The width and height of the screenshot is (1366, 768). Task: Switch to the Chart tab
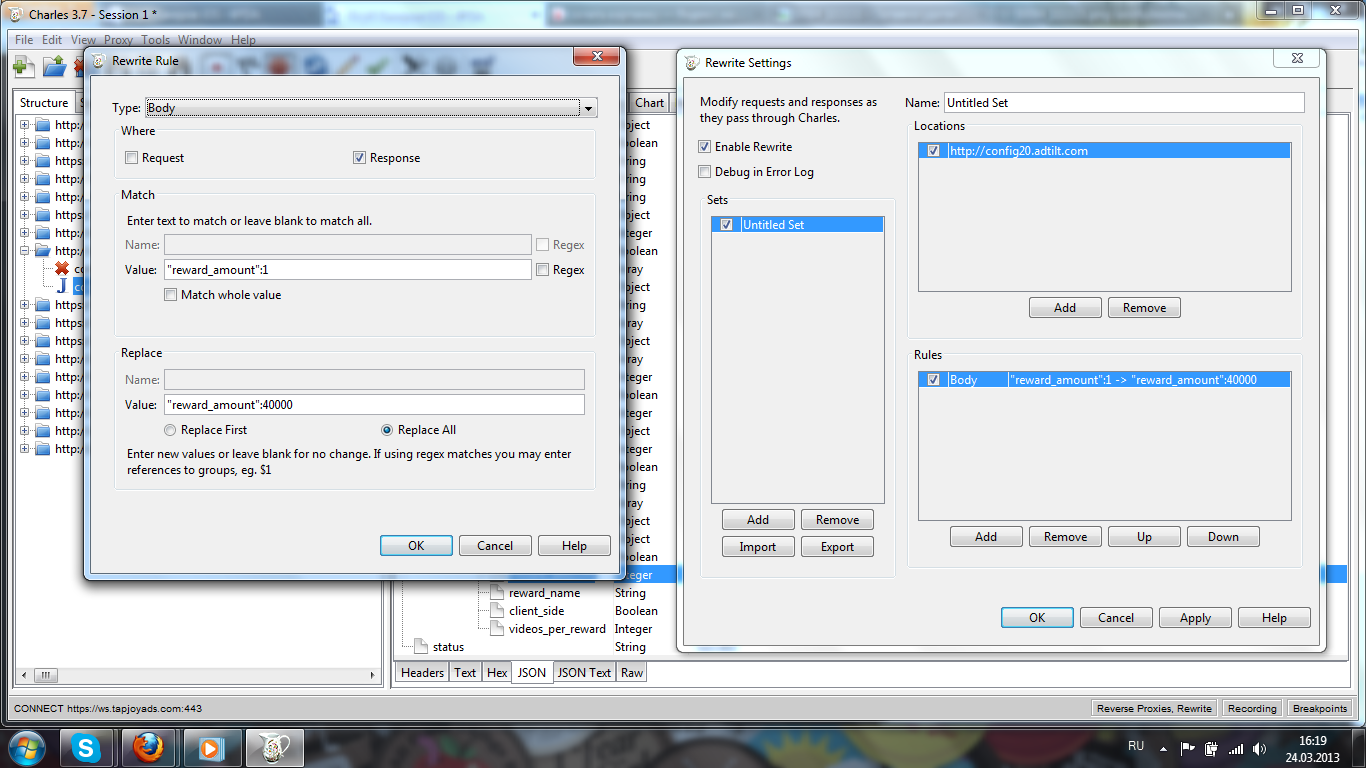click(x=649, y=103)
